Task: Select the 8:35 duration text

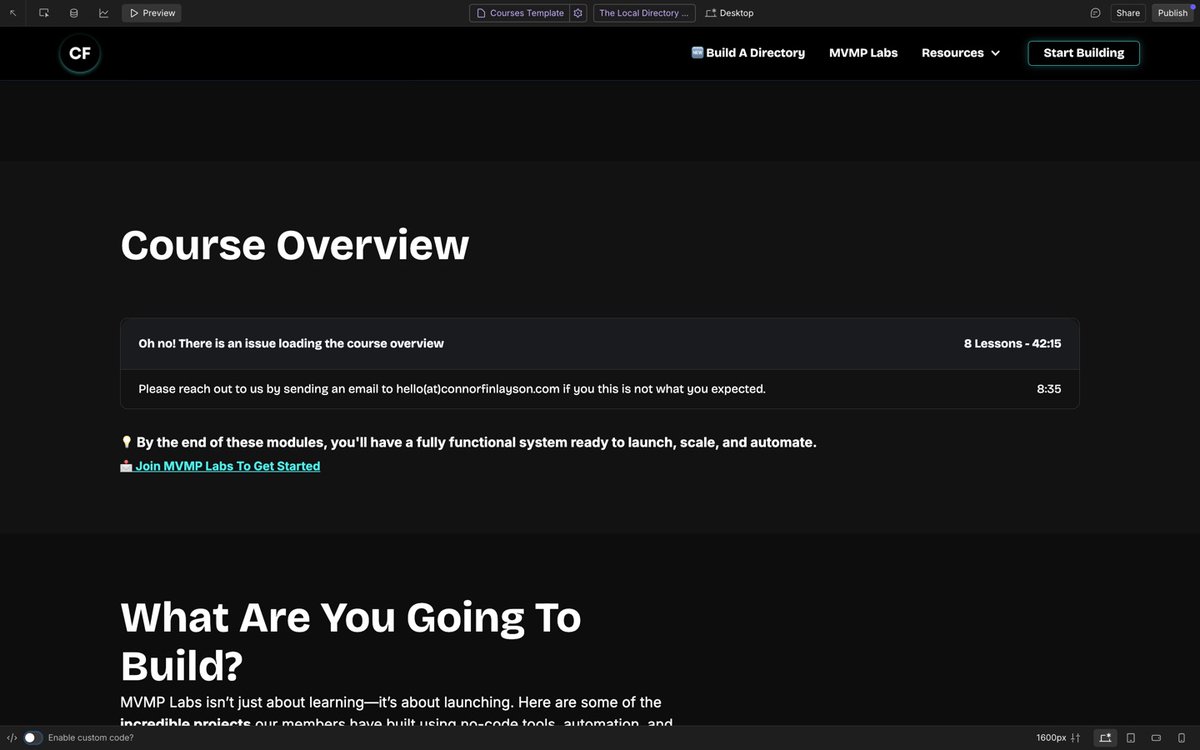Action: point(1049,389)
